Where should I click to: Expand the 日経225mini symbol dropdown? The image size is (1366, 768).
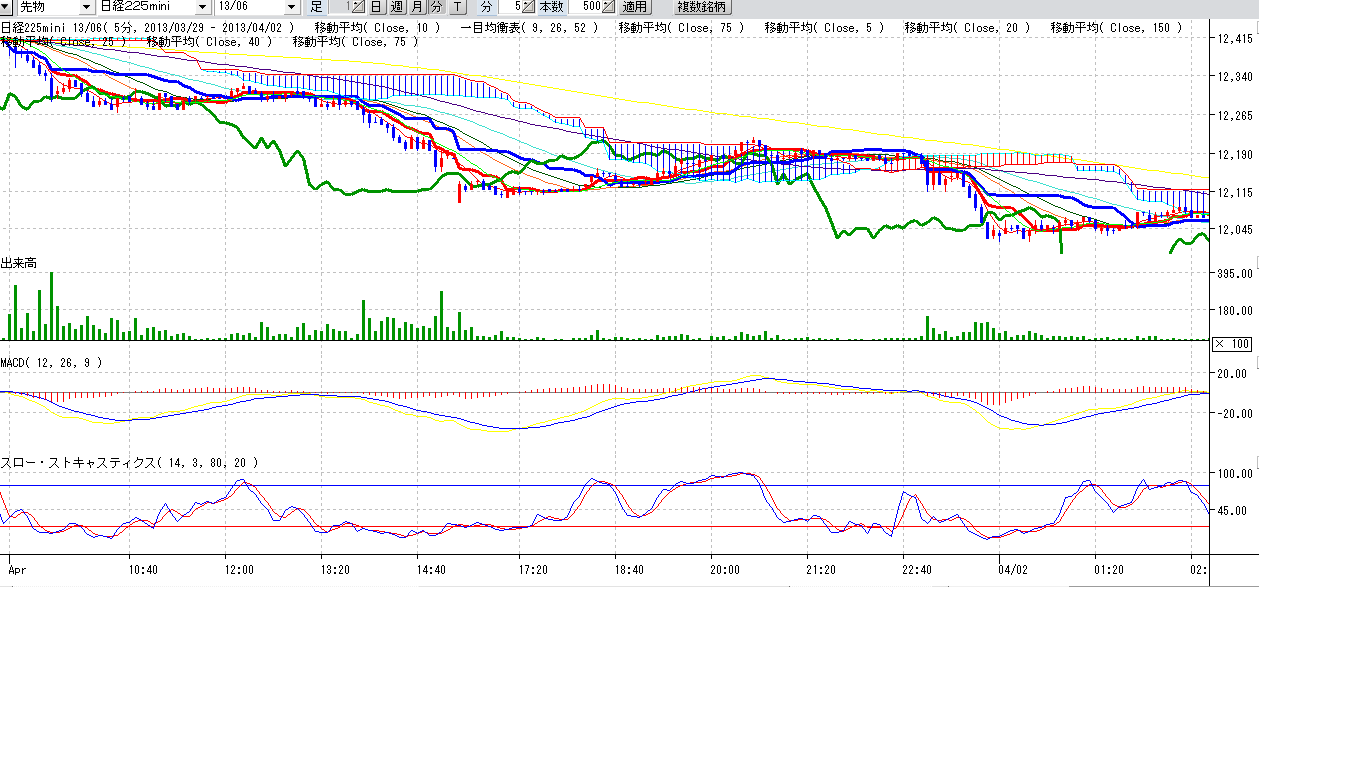point(201,7)
